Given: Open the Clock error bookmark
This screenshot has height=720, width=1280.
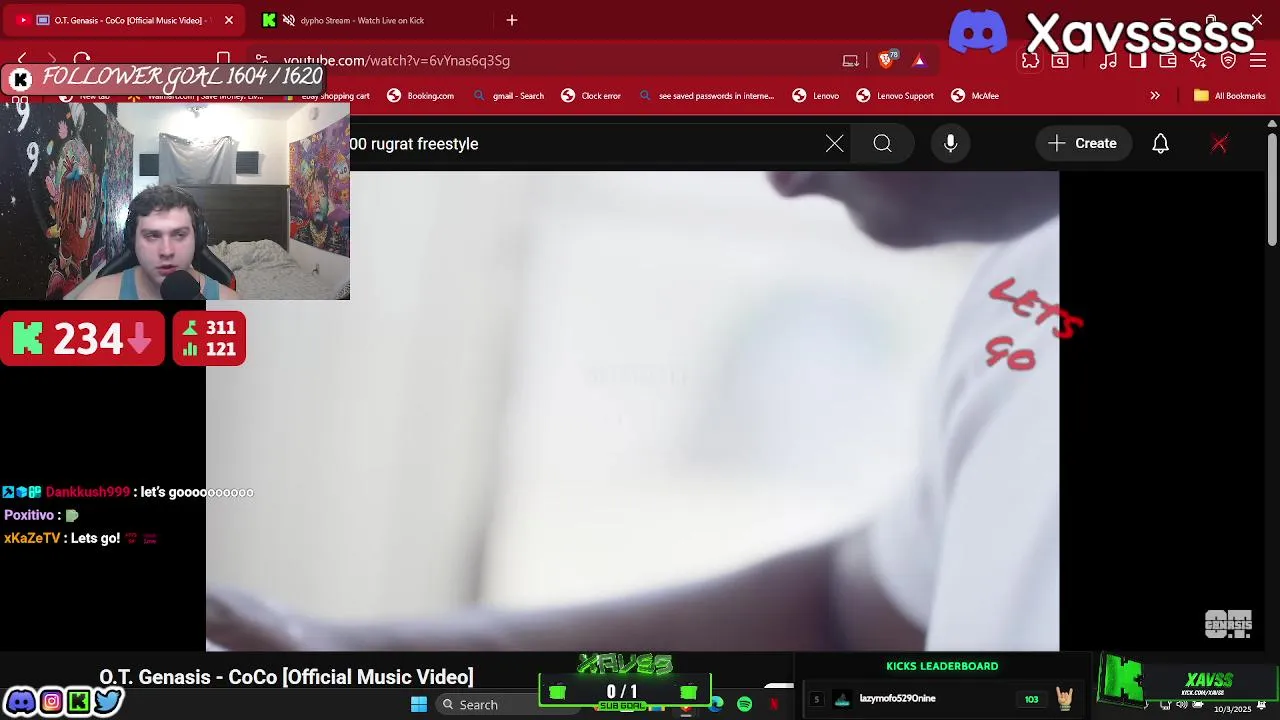Looking at the screenshot, I should coord(591,96).
